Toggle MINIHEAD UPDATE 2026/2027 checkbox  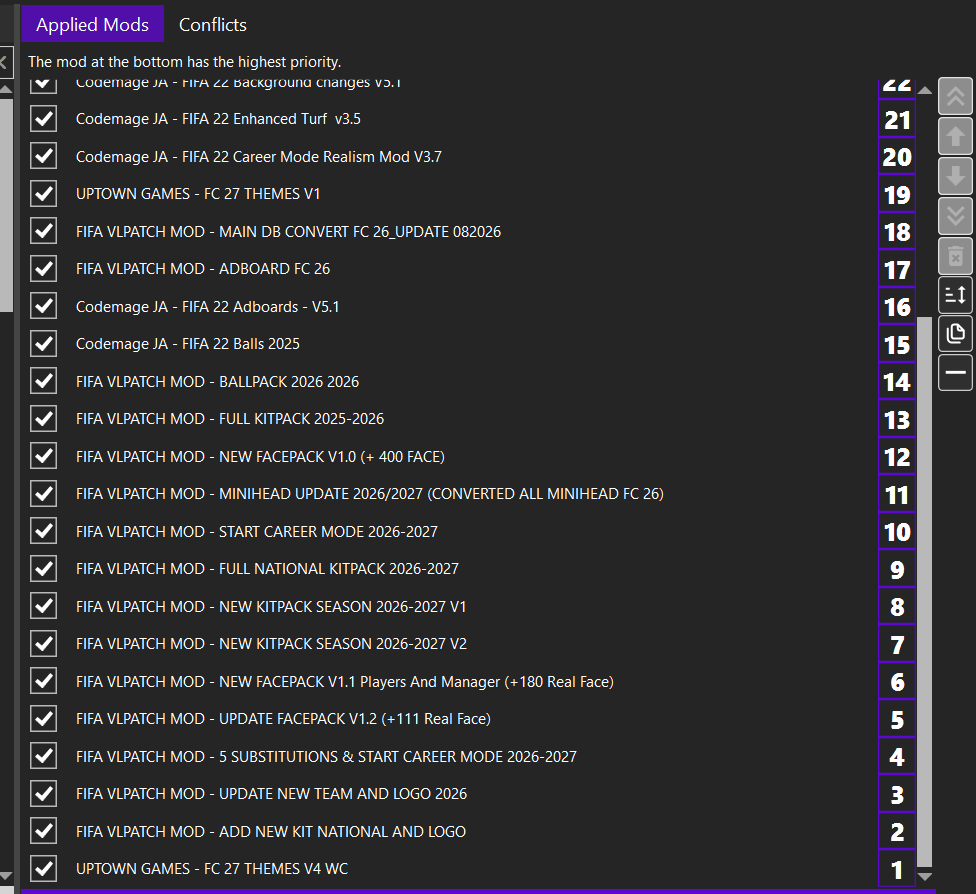44,494
